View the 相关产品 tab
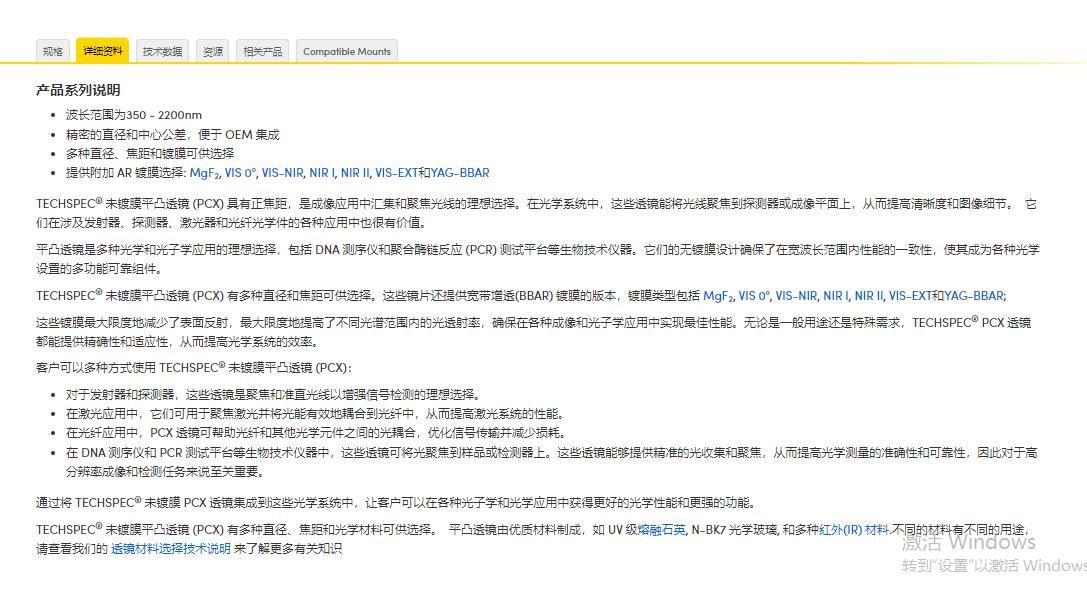Image resolution: width=1087 pixels, height=593 pixels. [x=262, y=51]
